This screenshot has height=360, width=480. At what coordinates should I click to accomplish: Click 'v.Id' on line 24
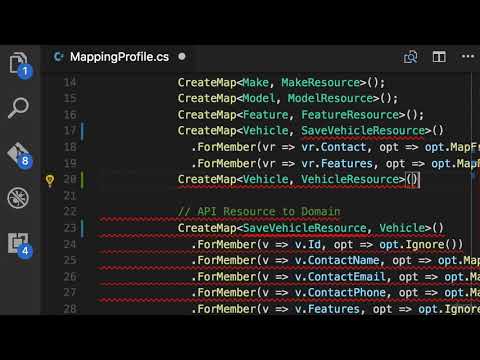(x=308, y=244)
